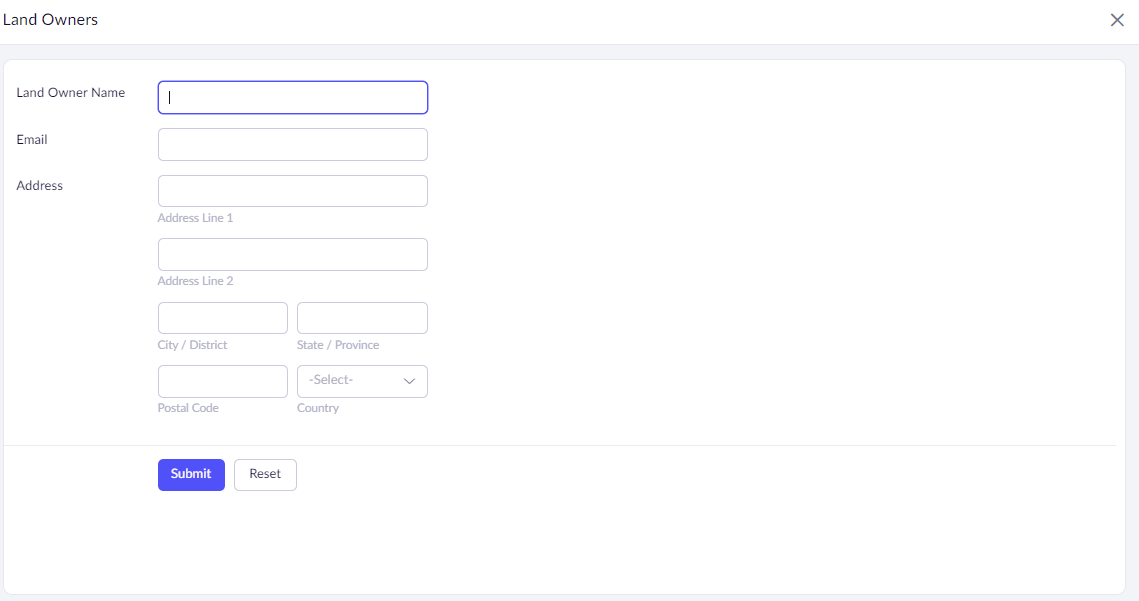The image size is (1139, 601).
Task: Click the Postal Code caption
Action: 188,408
